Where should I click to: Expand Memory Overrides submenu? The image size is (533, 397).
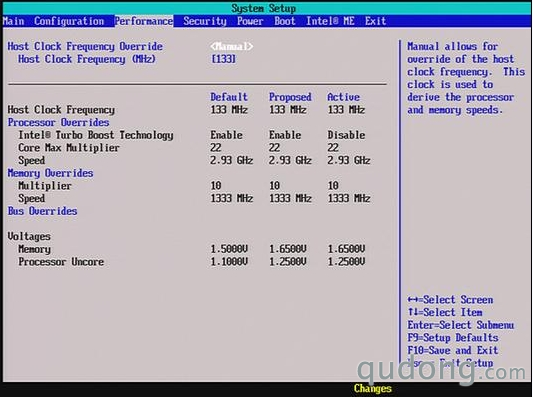pos(50,173)
